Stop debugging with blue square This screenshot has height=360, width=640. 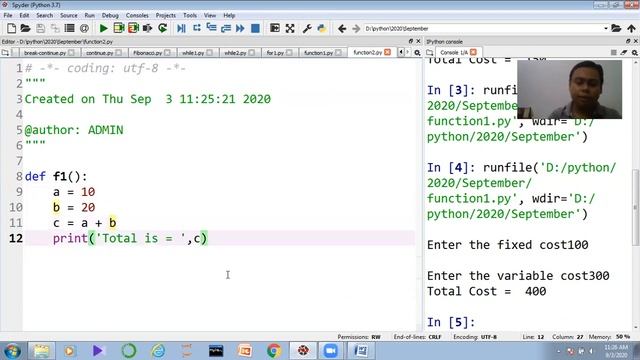256,28
